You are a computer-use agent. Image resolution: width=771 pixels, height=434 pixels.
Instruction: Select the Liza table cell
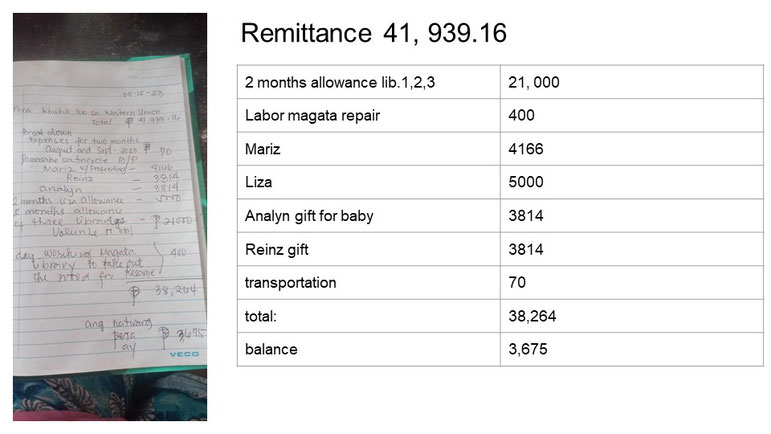369,182
